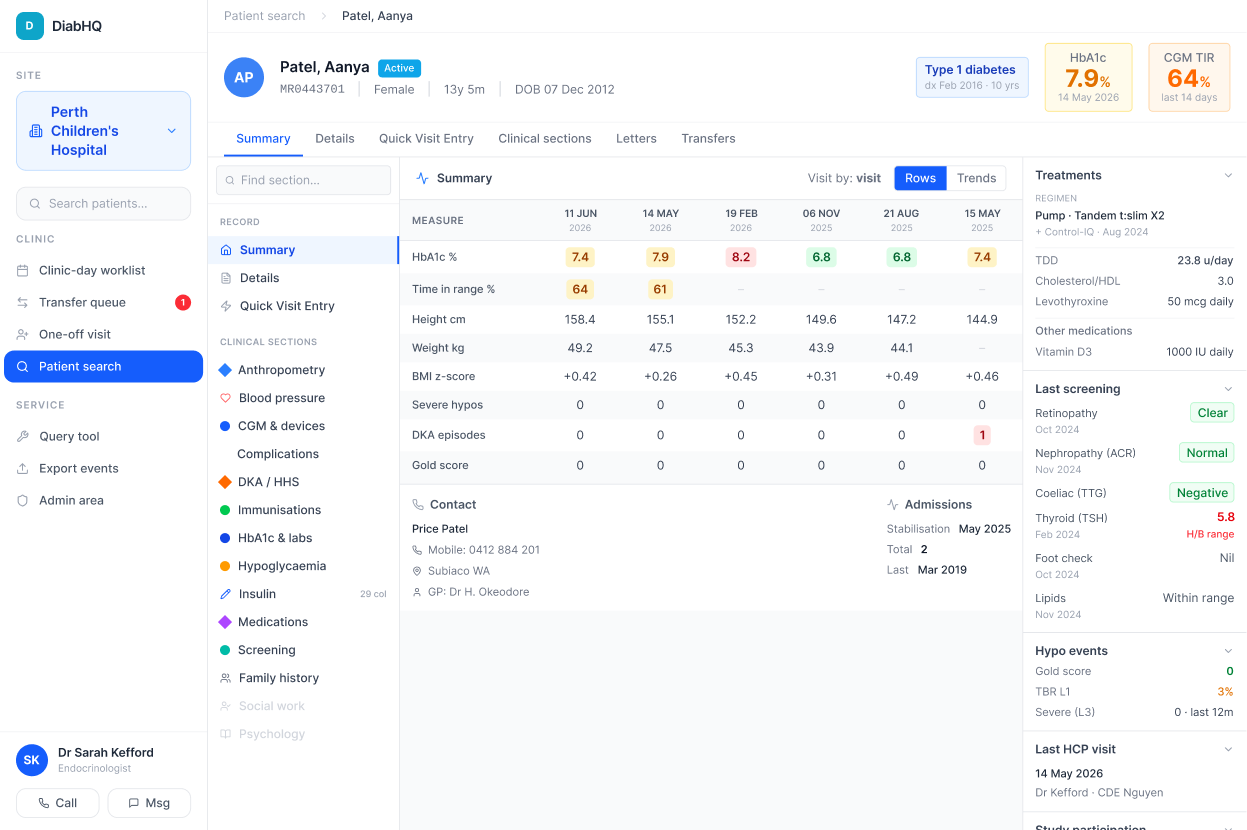Click the magnifier icon in Patient search
1247x830 pixels.
pos(23,366)
